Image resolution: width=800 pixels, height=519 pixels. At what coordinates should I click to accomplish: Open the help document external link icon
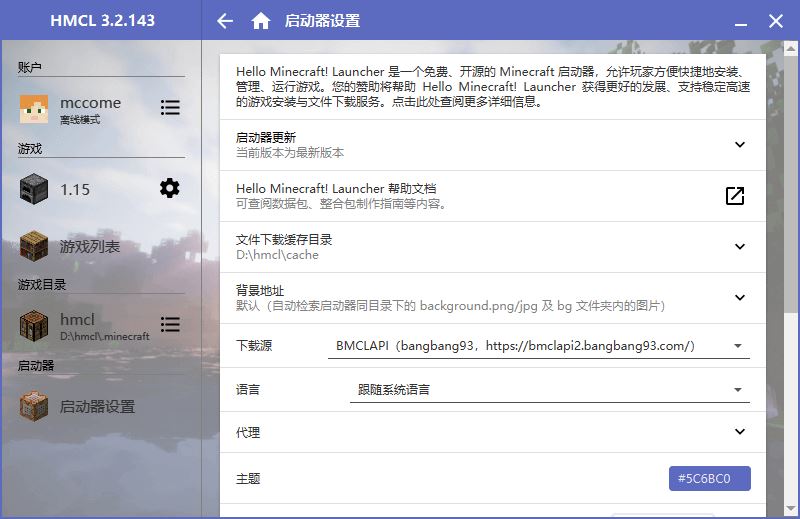pyautogui.click(x=735, y=196)
